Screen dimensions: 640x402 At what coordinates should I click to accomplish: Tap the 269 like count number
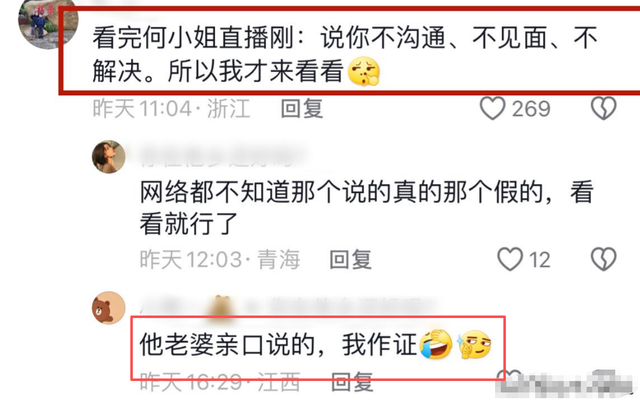coord(531,109)
